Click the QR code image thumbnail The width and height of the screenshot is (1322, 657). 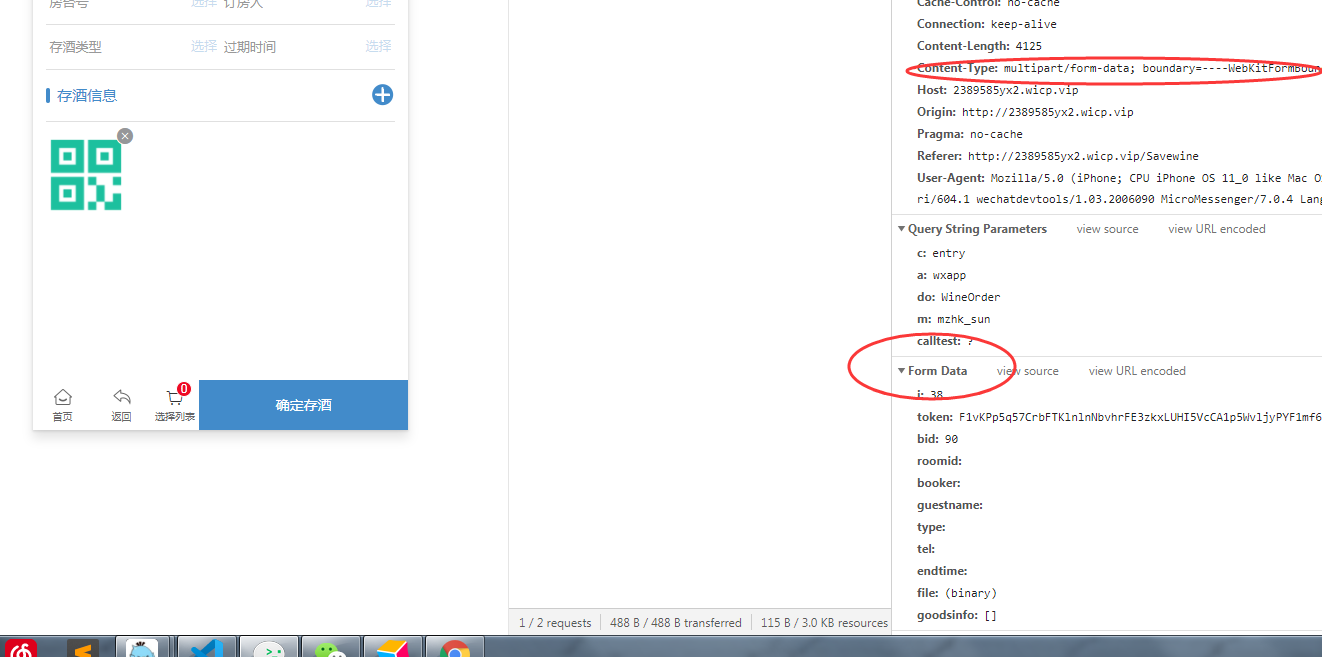point(86,175)
